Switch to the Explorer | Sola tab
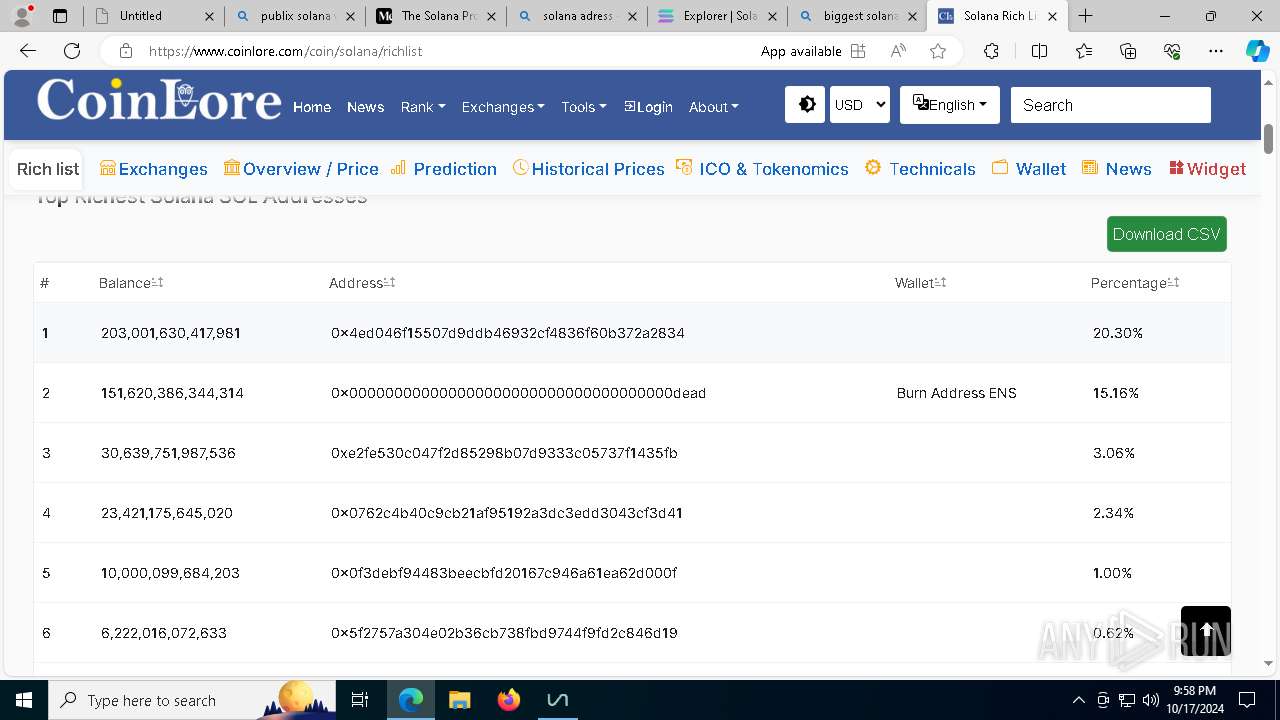Viewport: 1280px width, 720px height. pyautogui.click(x=717, y=16)
